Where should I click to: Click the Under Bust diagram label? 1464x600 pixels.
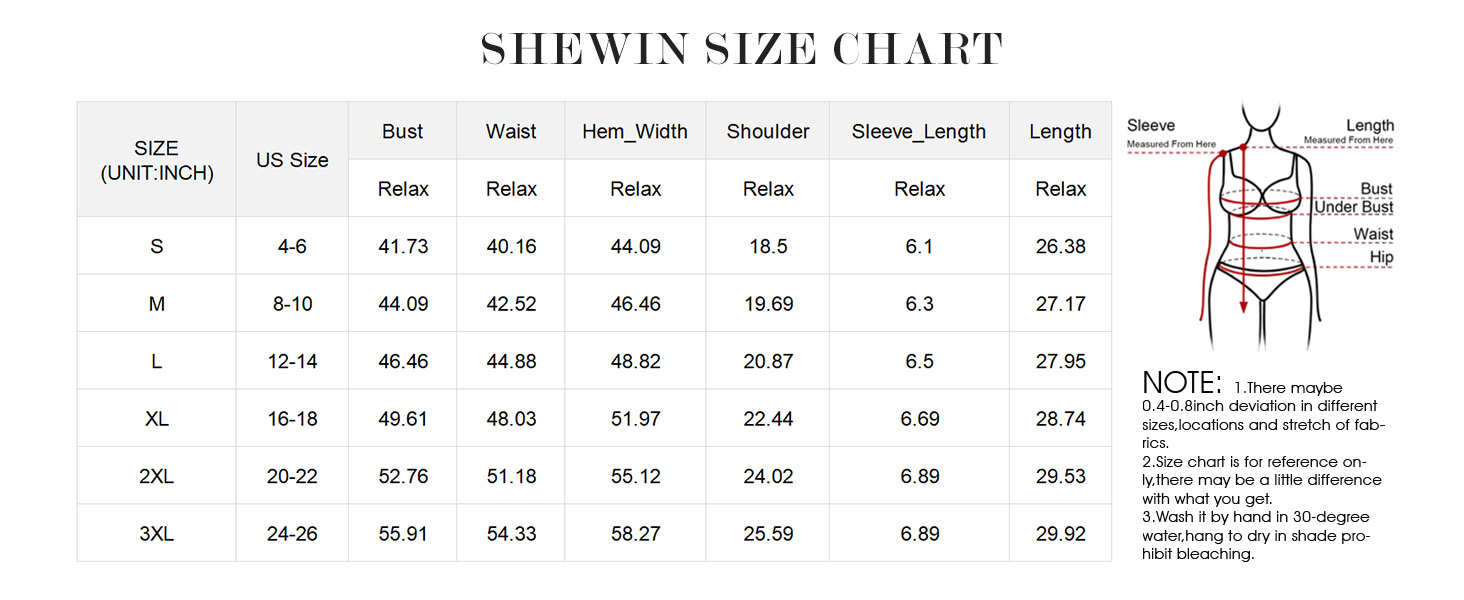point(1353,208)
